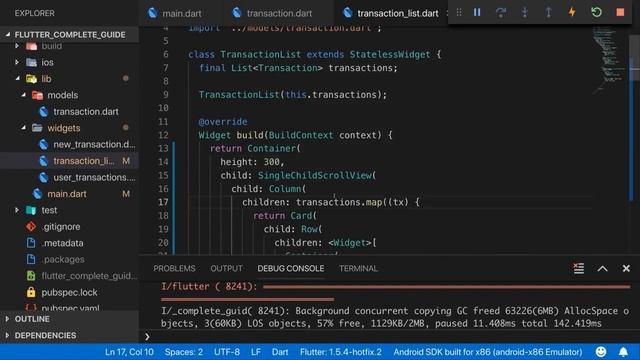Clear the debug console output

(x=578, y=268)
